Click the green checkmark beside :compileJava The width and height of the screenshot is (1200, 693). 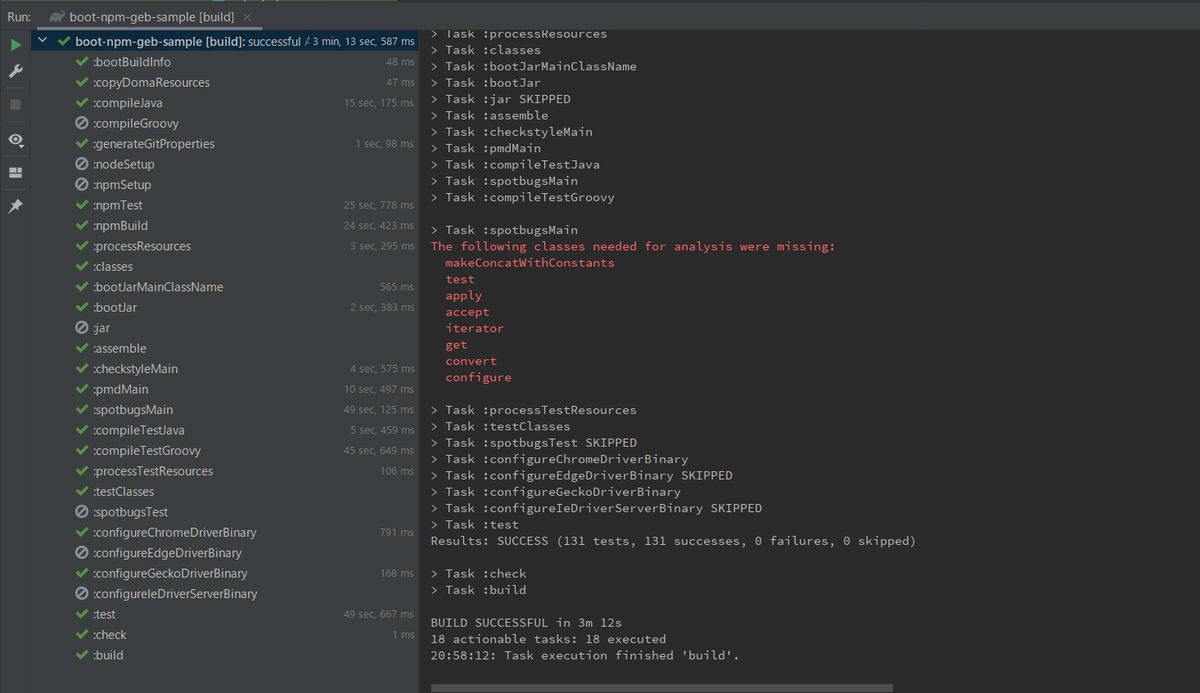click(x=83, y=103)
